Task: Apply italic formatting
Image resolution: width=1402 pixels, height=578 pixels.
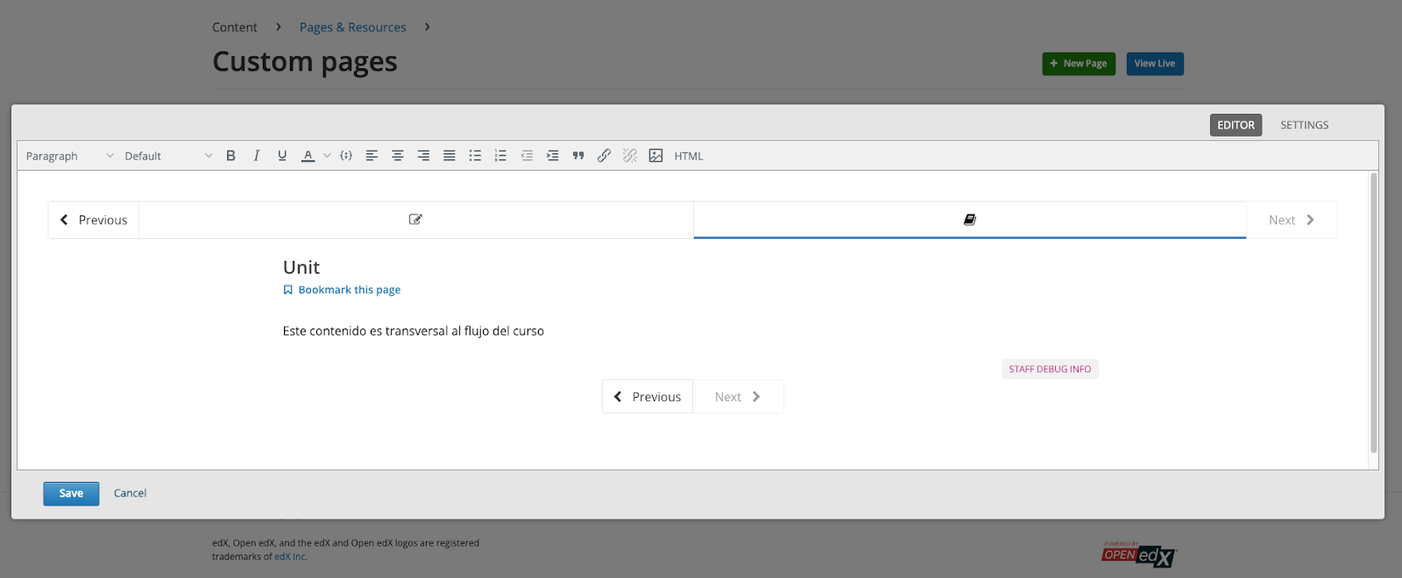Action: point(256,155)
